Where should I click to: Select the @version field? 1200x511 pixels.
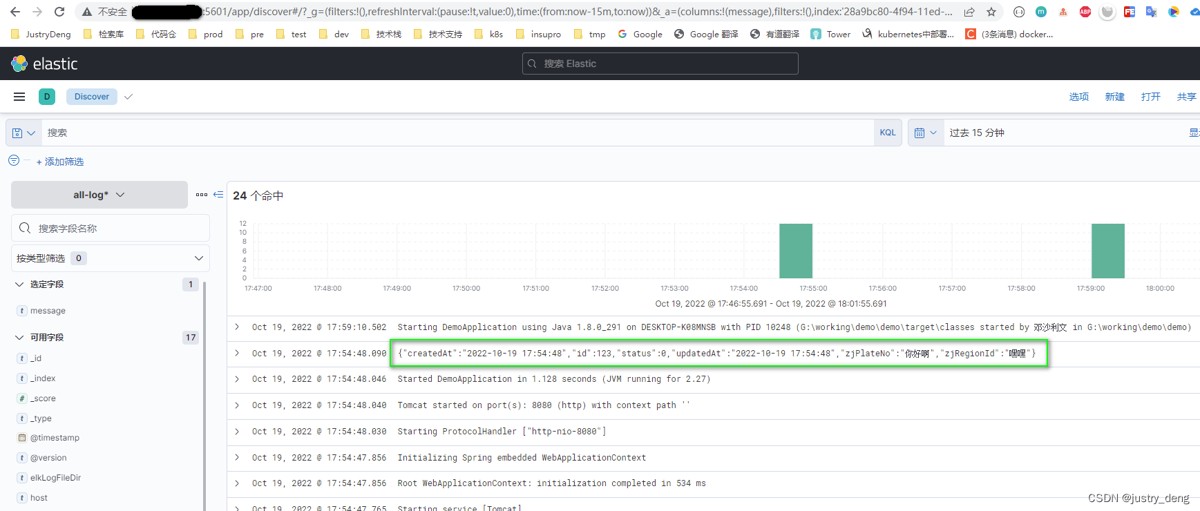click(49, 458)
